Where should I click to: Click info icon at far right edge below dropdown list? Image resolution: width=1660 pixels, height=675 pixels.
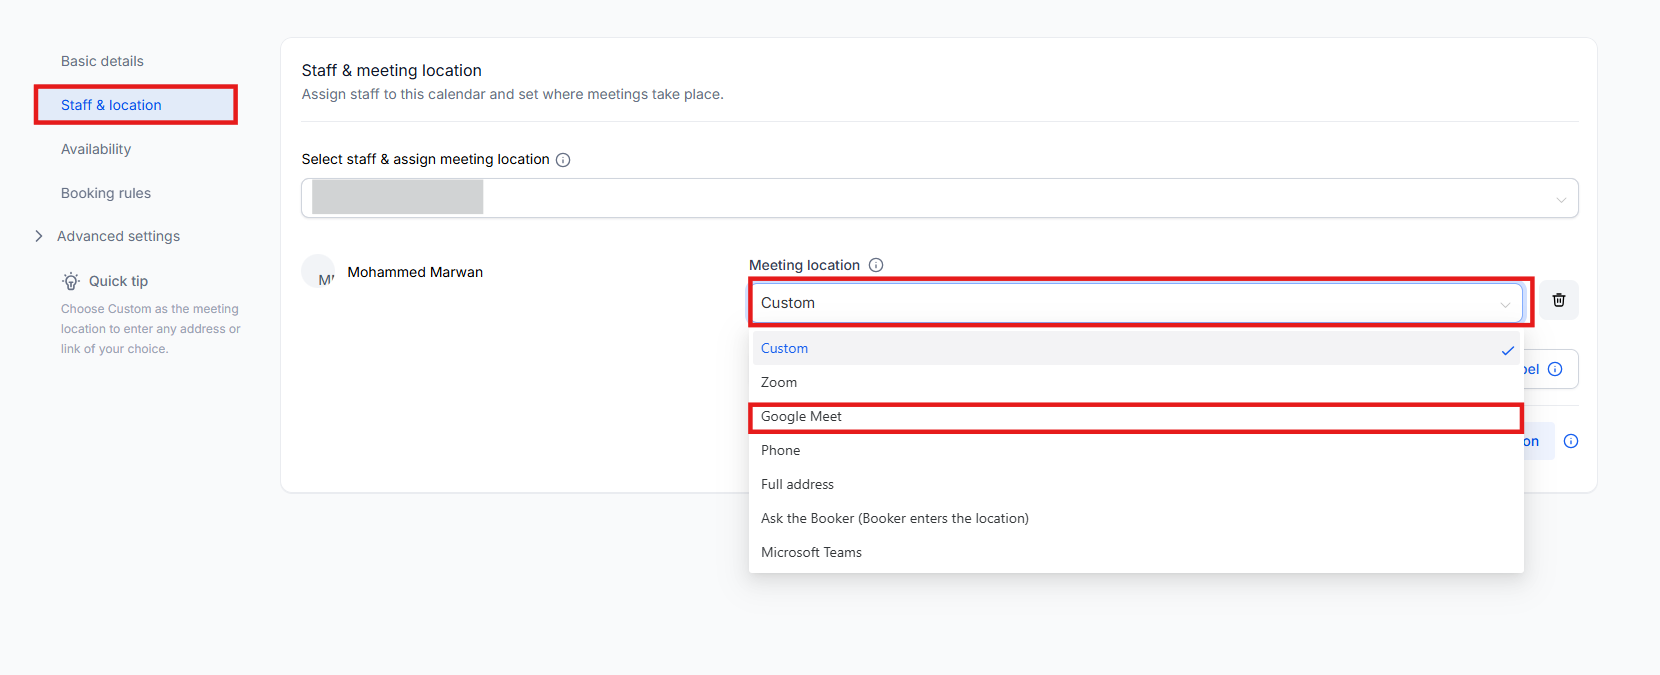tap(1571, 441)
